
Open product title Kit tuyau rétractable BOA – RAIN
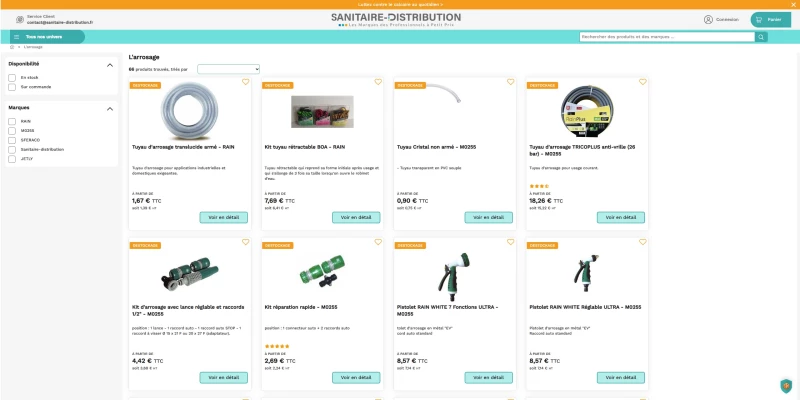[x=305, y=147]
